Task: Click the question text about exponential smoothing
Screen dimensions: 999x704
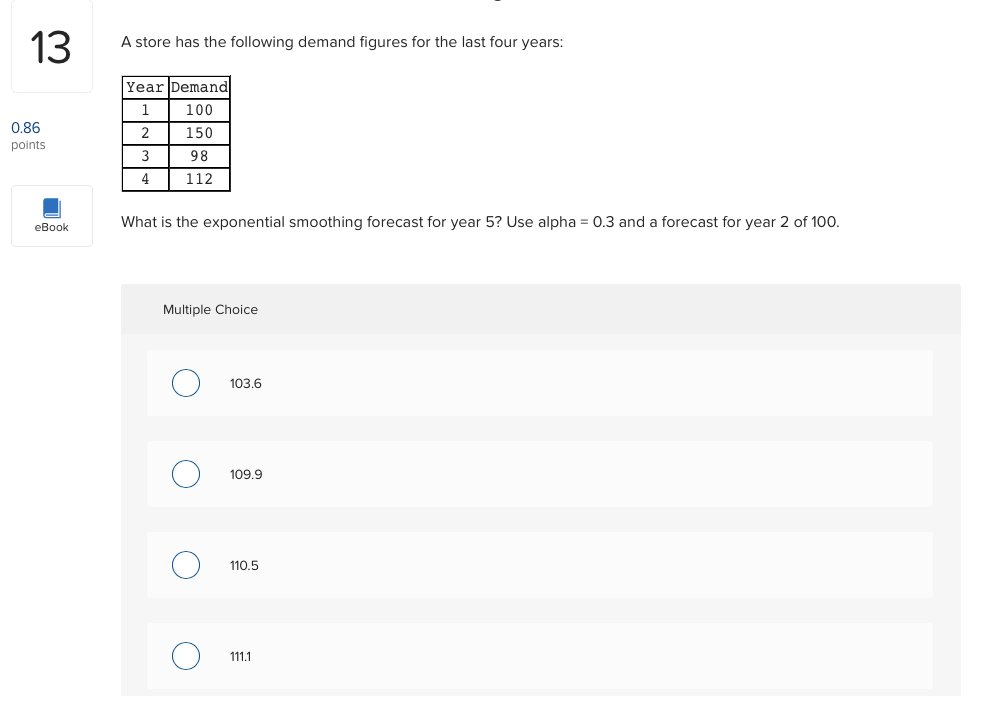Action: [480, 222]
